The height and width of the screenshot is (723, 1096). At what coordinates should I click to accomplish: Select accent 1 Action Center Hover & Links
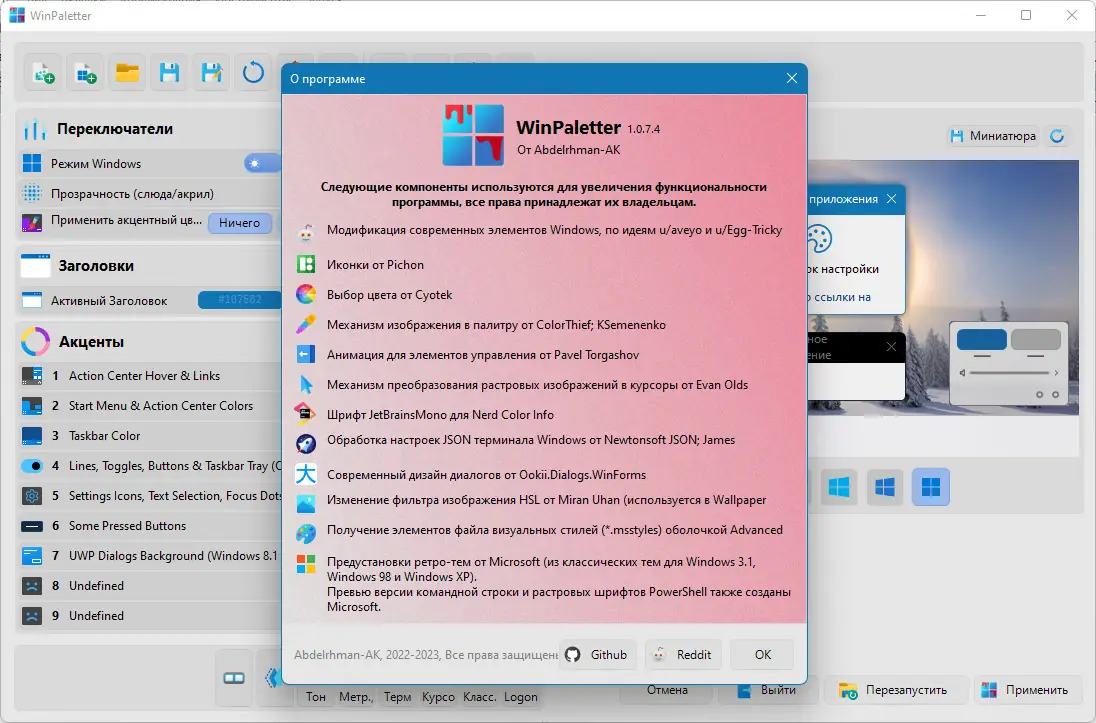click(x=150, y=375)
